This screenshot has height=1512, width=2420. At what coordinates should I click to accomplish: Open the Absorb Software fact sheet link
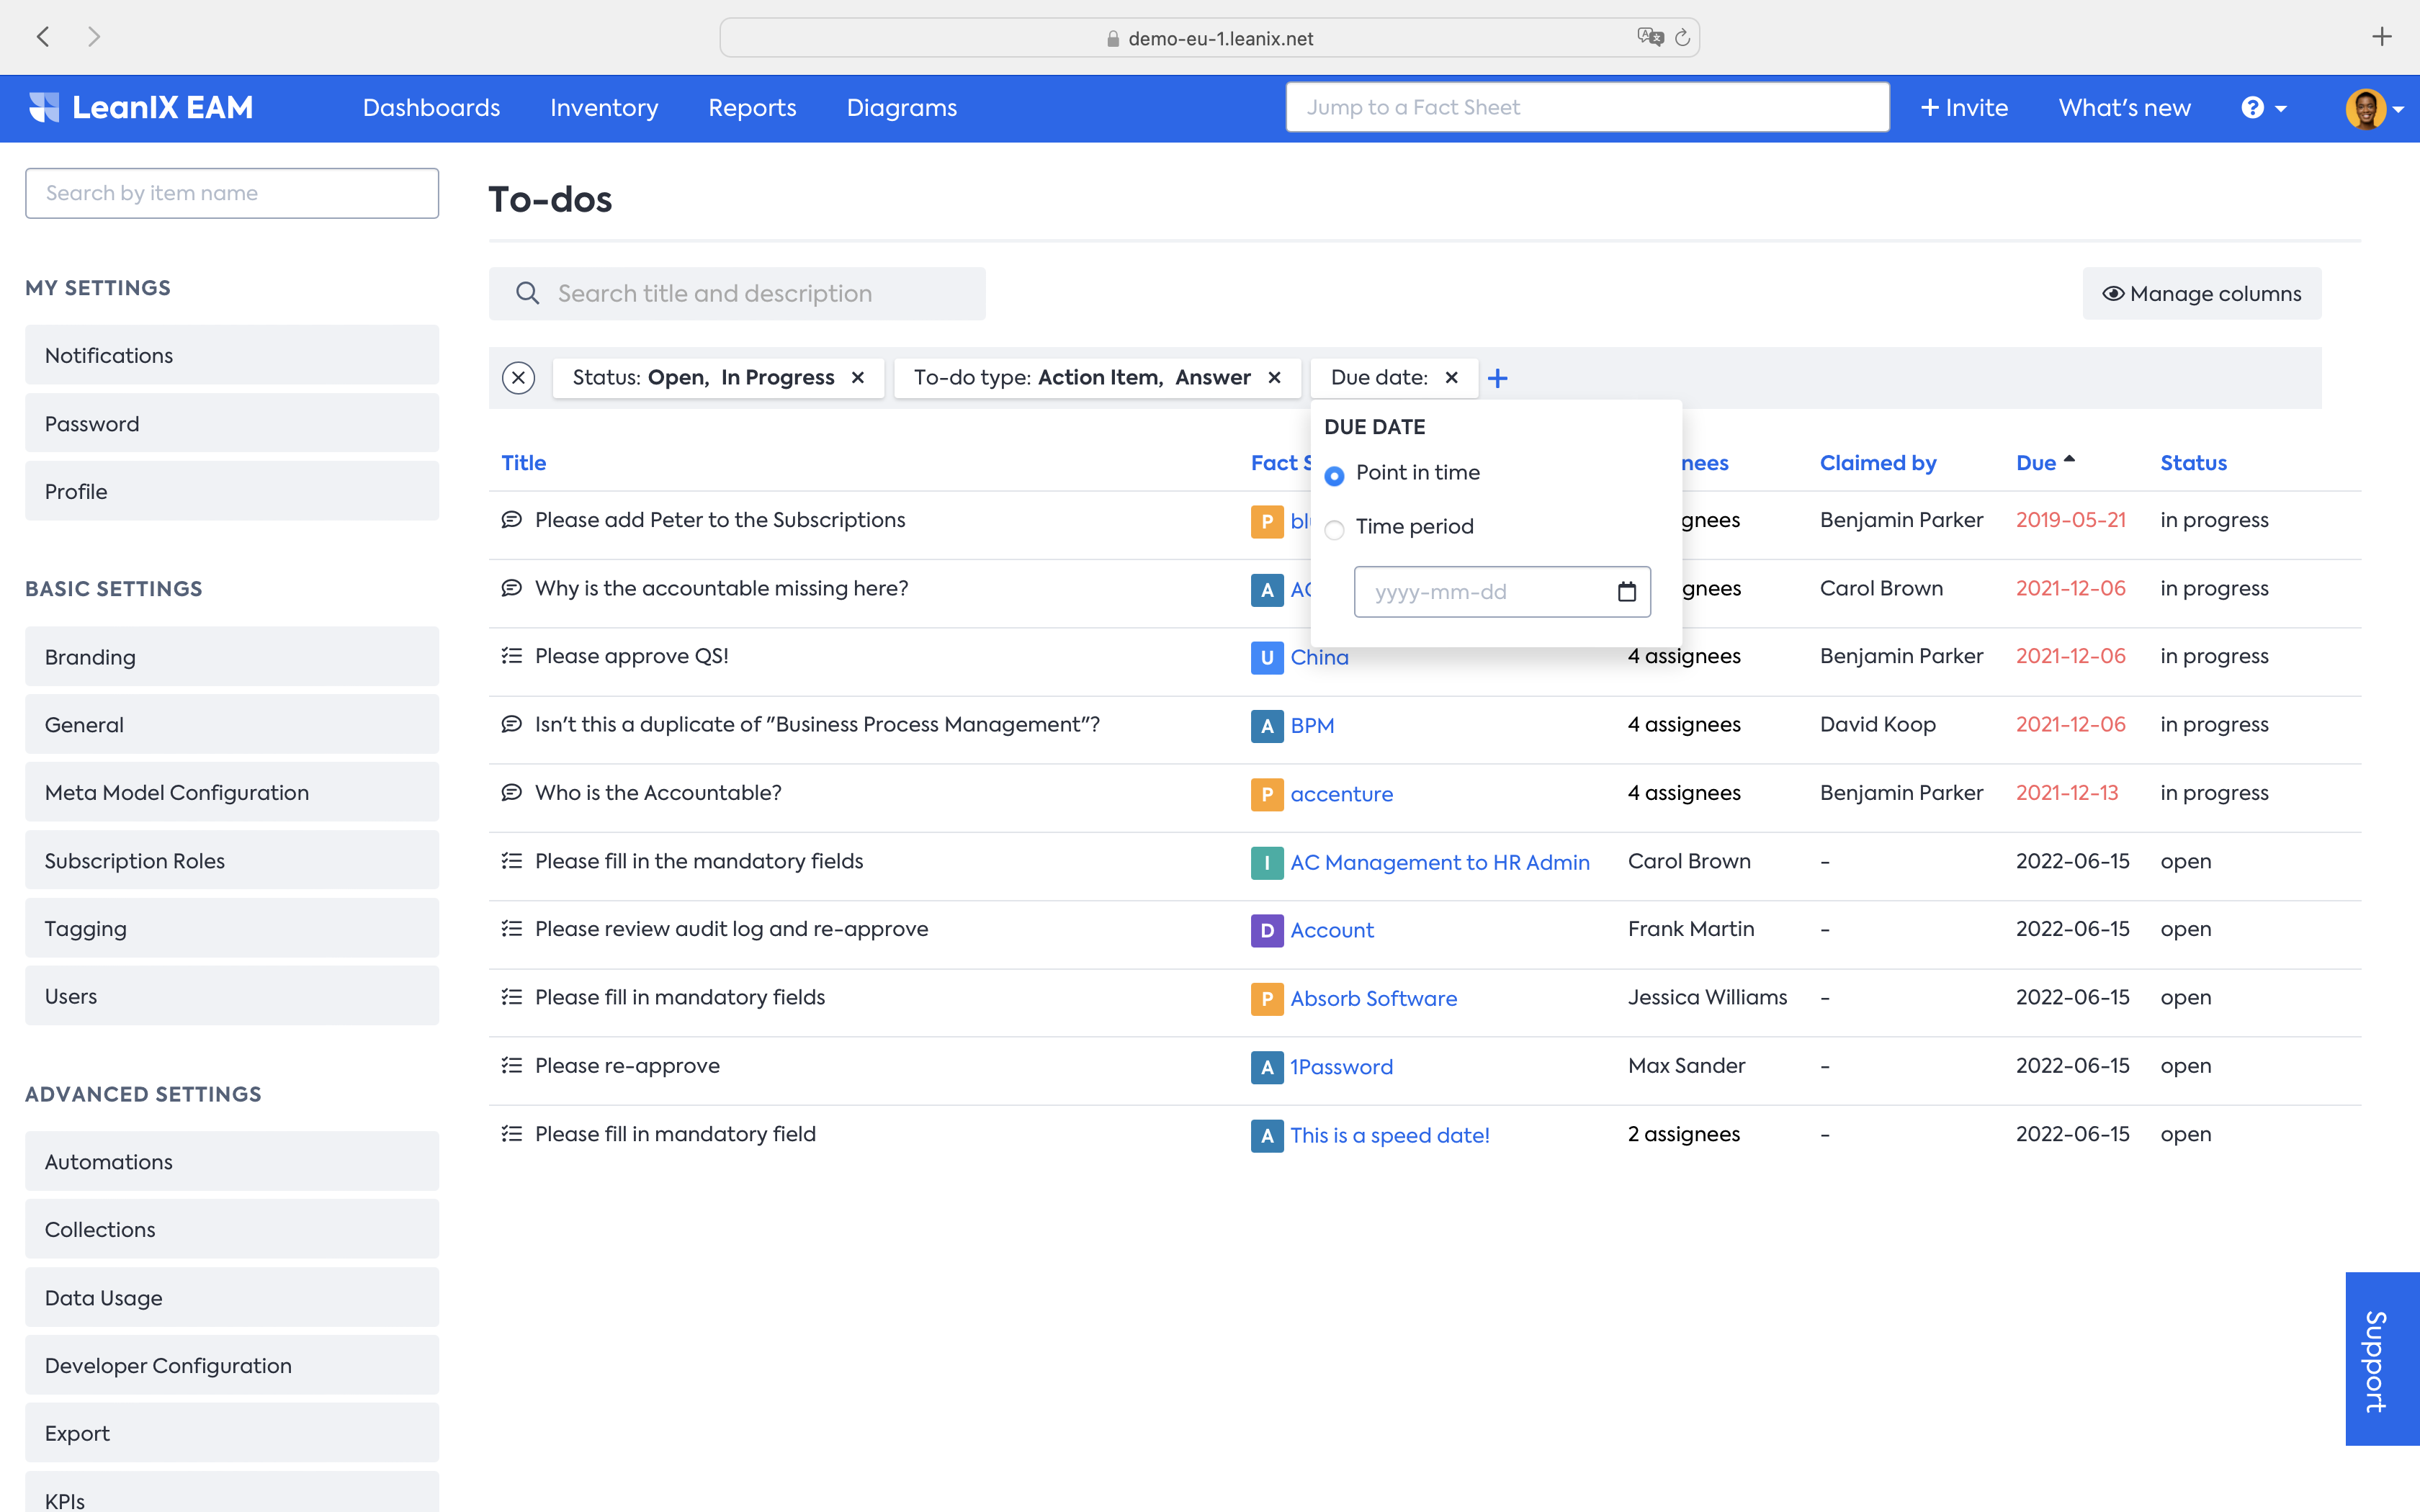point(1373,998)
